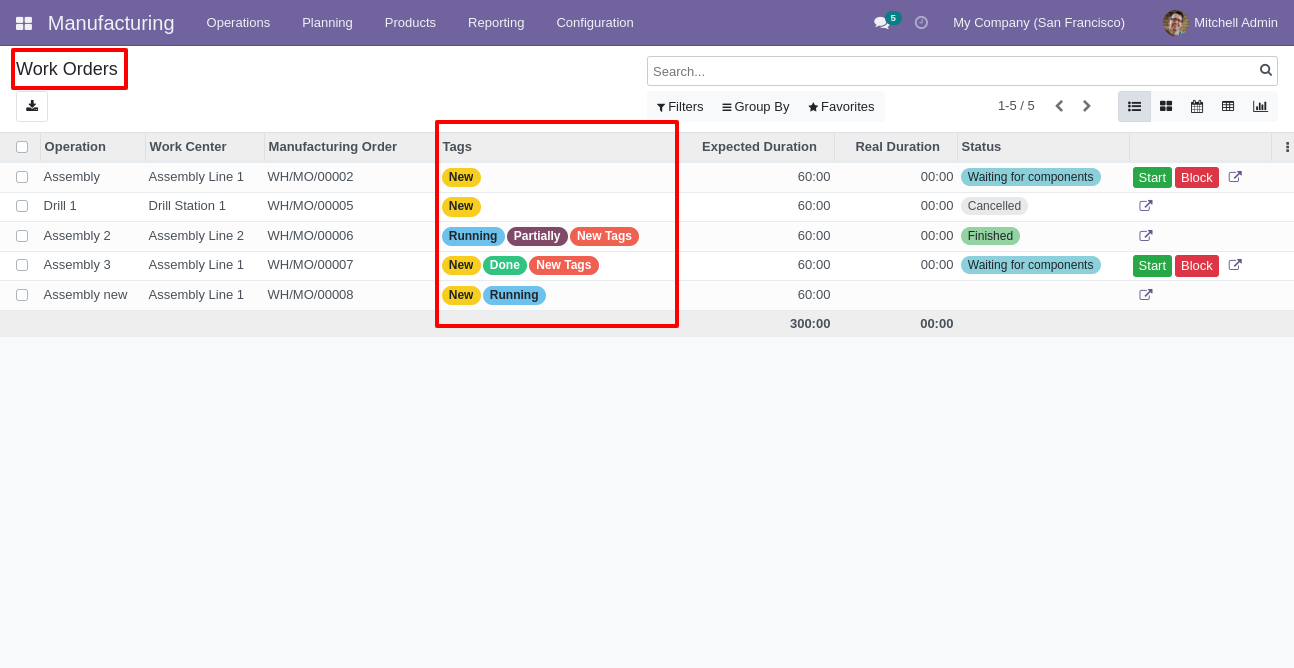Screen dimensions: 1294x668
Task: Switch to kanban view
Action: pyautogui.click(x=1166, y=106)
